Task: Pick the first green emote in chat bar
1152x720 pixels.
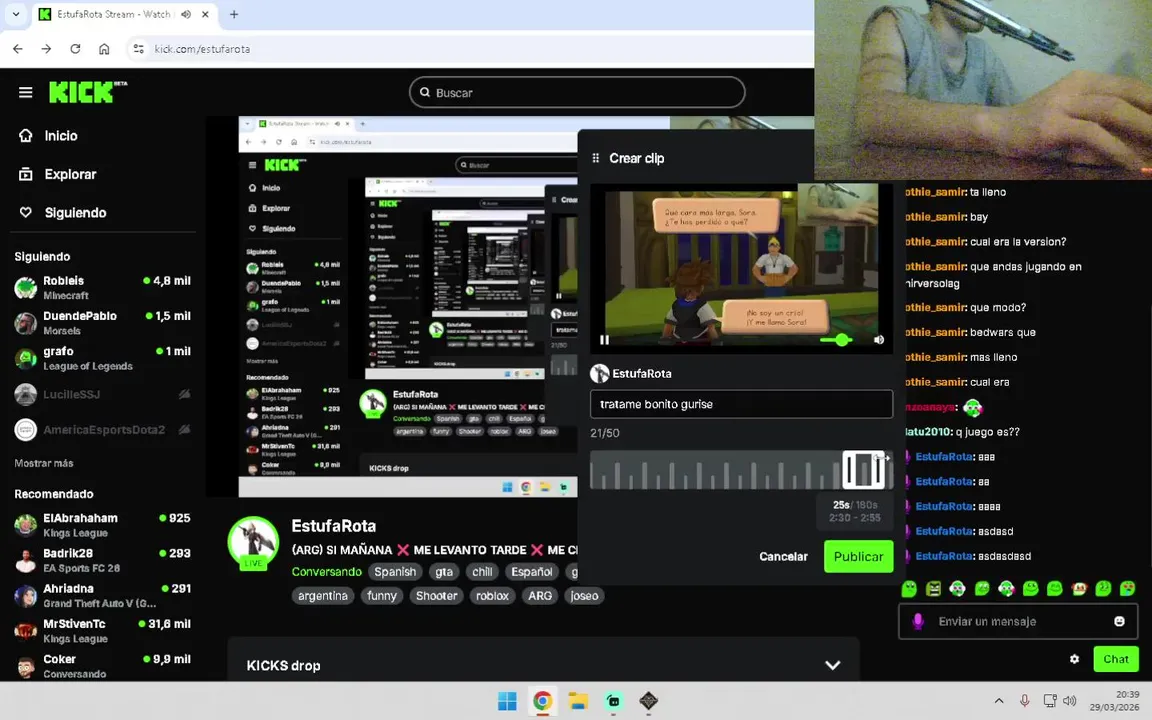Action: [909, 588]
